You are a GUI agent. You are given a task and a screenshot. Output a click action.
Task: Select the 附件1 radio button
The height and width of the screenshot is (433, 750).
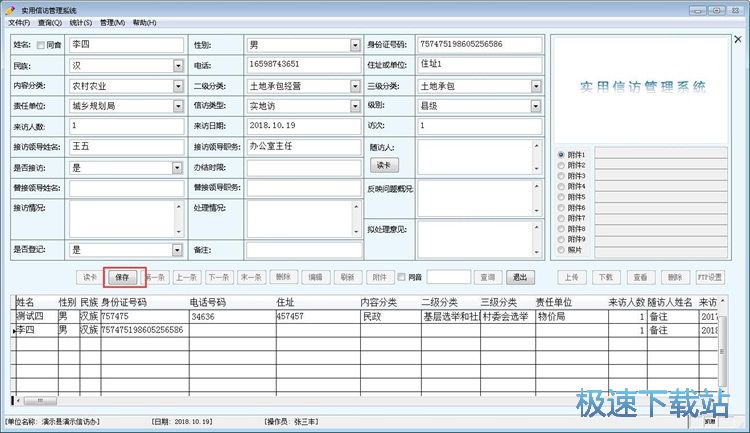561,155
